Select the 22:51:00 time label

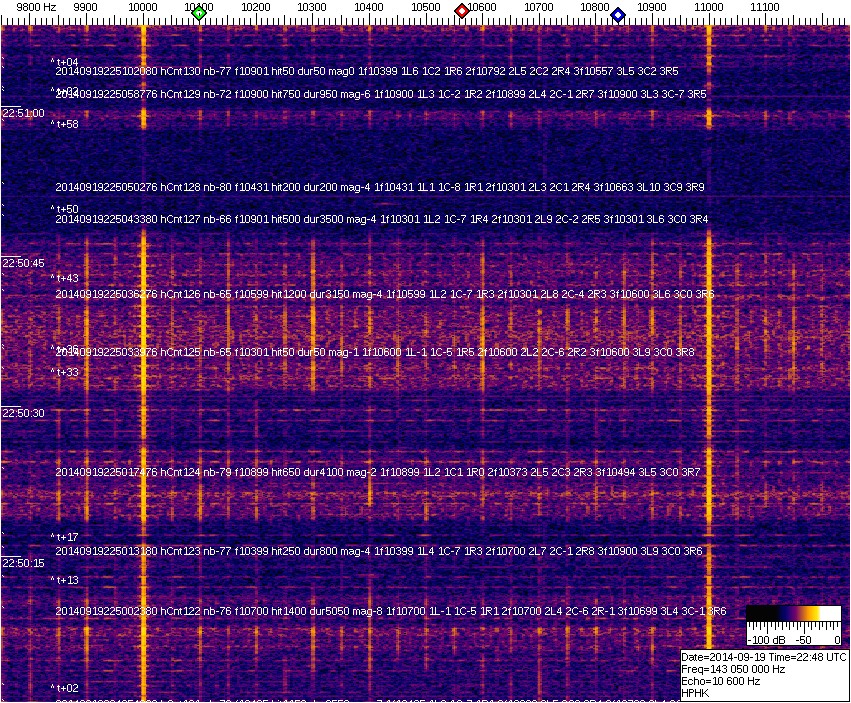point(23,114)
